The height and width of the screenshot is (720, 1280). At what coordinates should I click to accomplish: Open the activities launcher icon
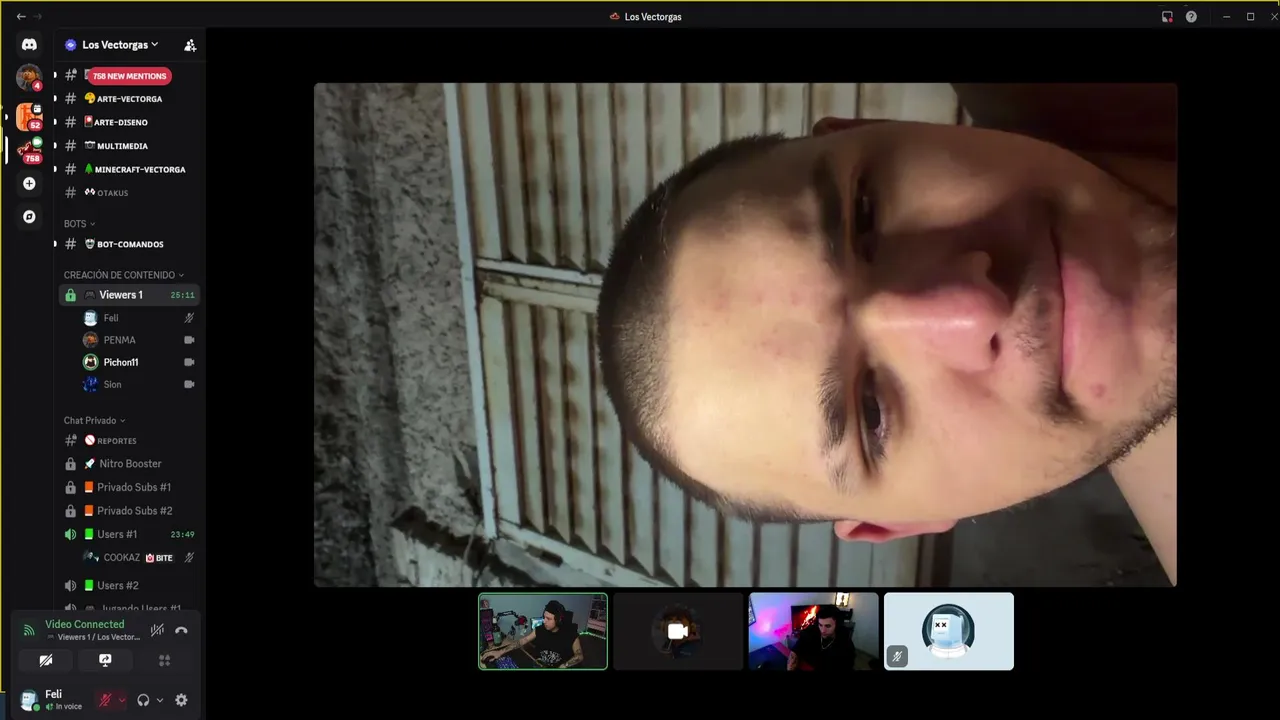click(164, 660)
